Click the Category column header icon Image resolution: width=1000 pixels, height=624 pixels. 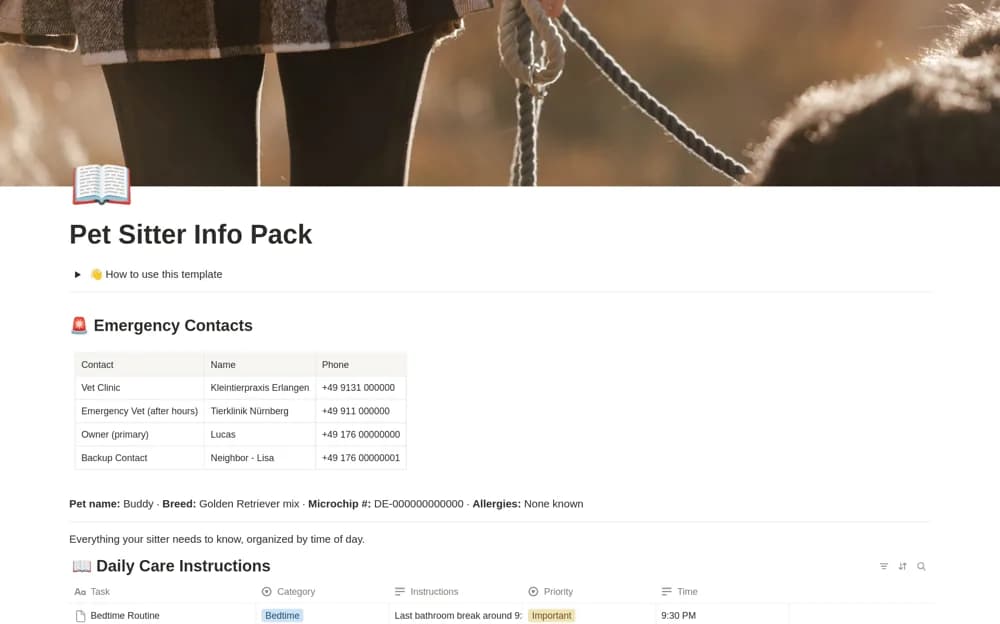(267, 591)
